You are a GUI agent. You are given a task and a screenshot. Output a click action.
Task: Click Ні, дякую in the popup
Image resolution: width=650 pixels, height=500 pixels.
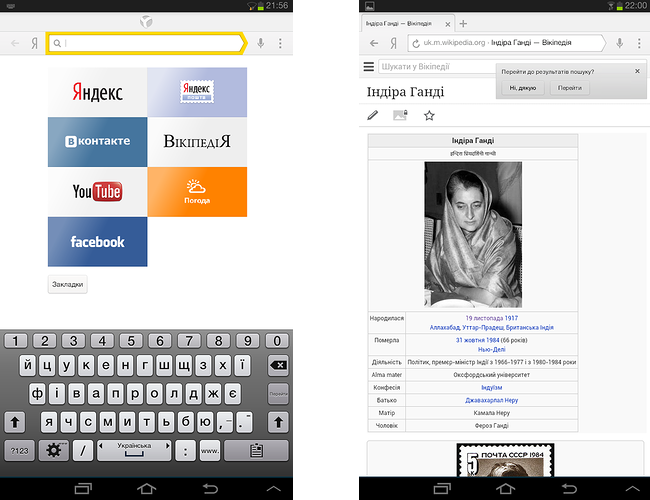coord(523,88)
